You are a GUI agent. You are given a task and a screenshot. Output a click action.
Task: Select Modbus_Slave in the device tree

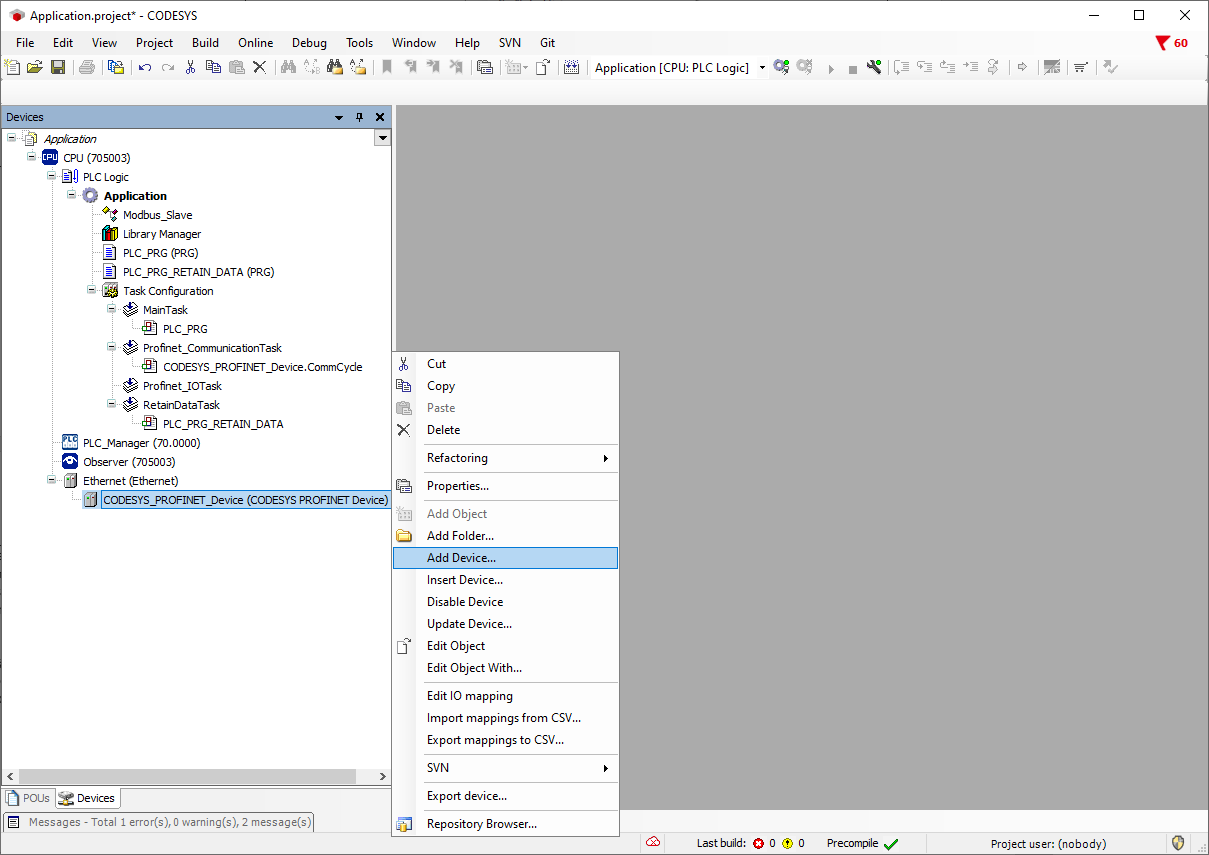tap(157, 215)
